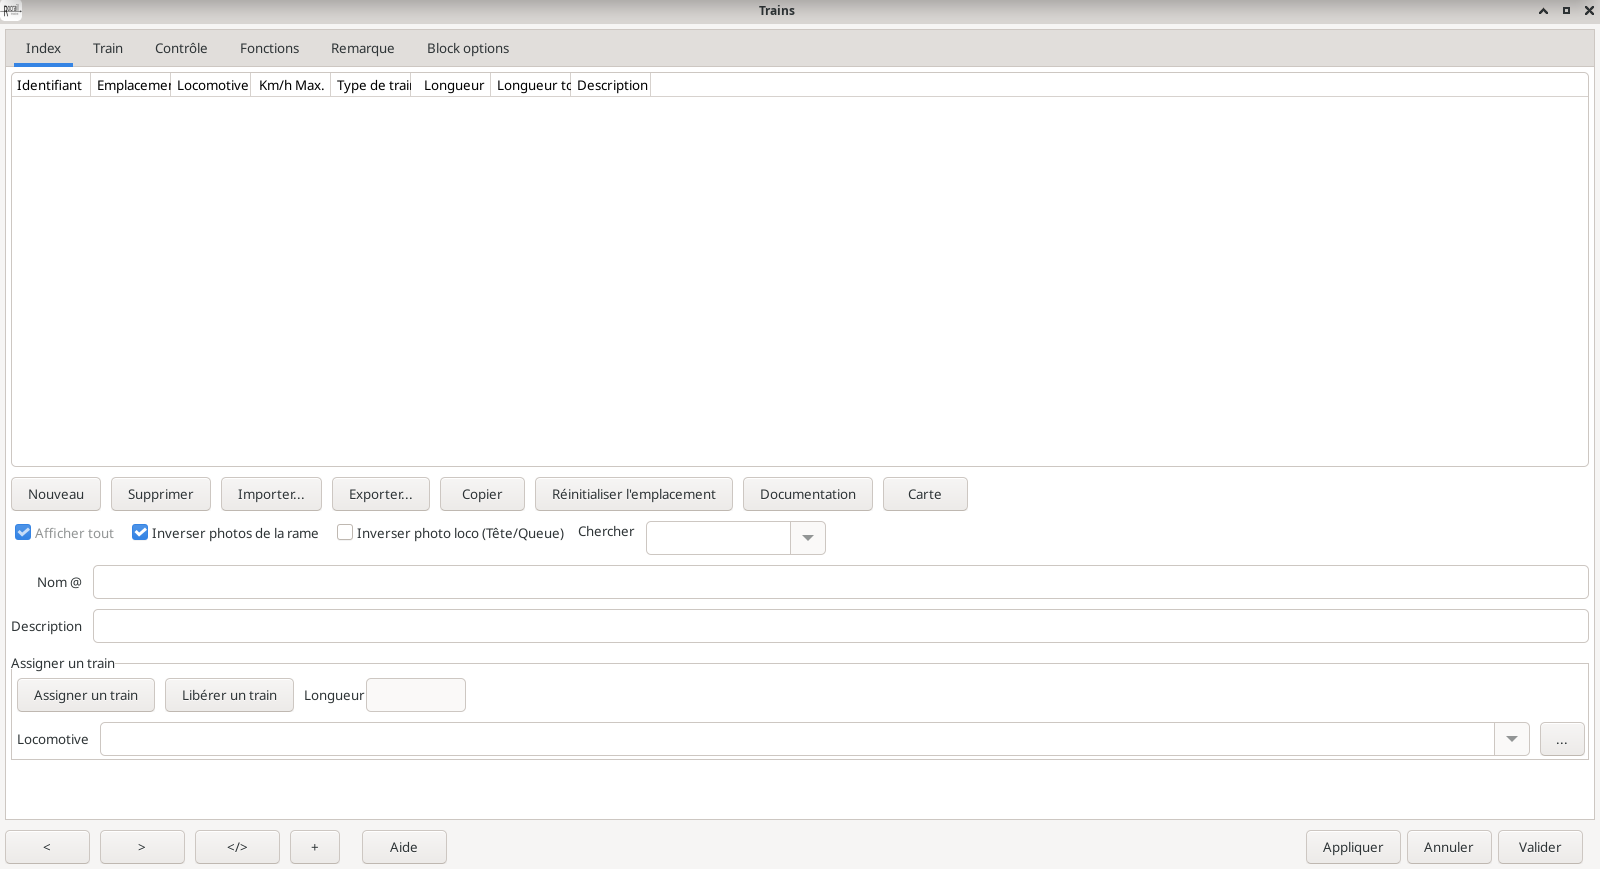Click the Longueur input field
1600x869 pixels.
pyautogui.click(x=415, y=695)
